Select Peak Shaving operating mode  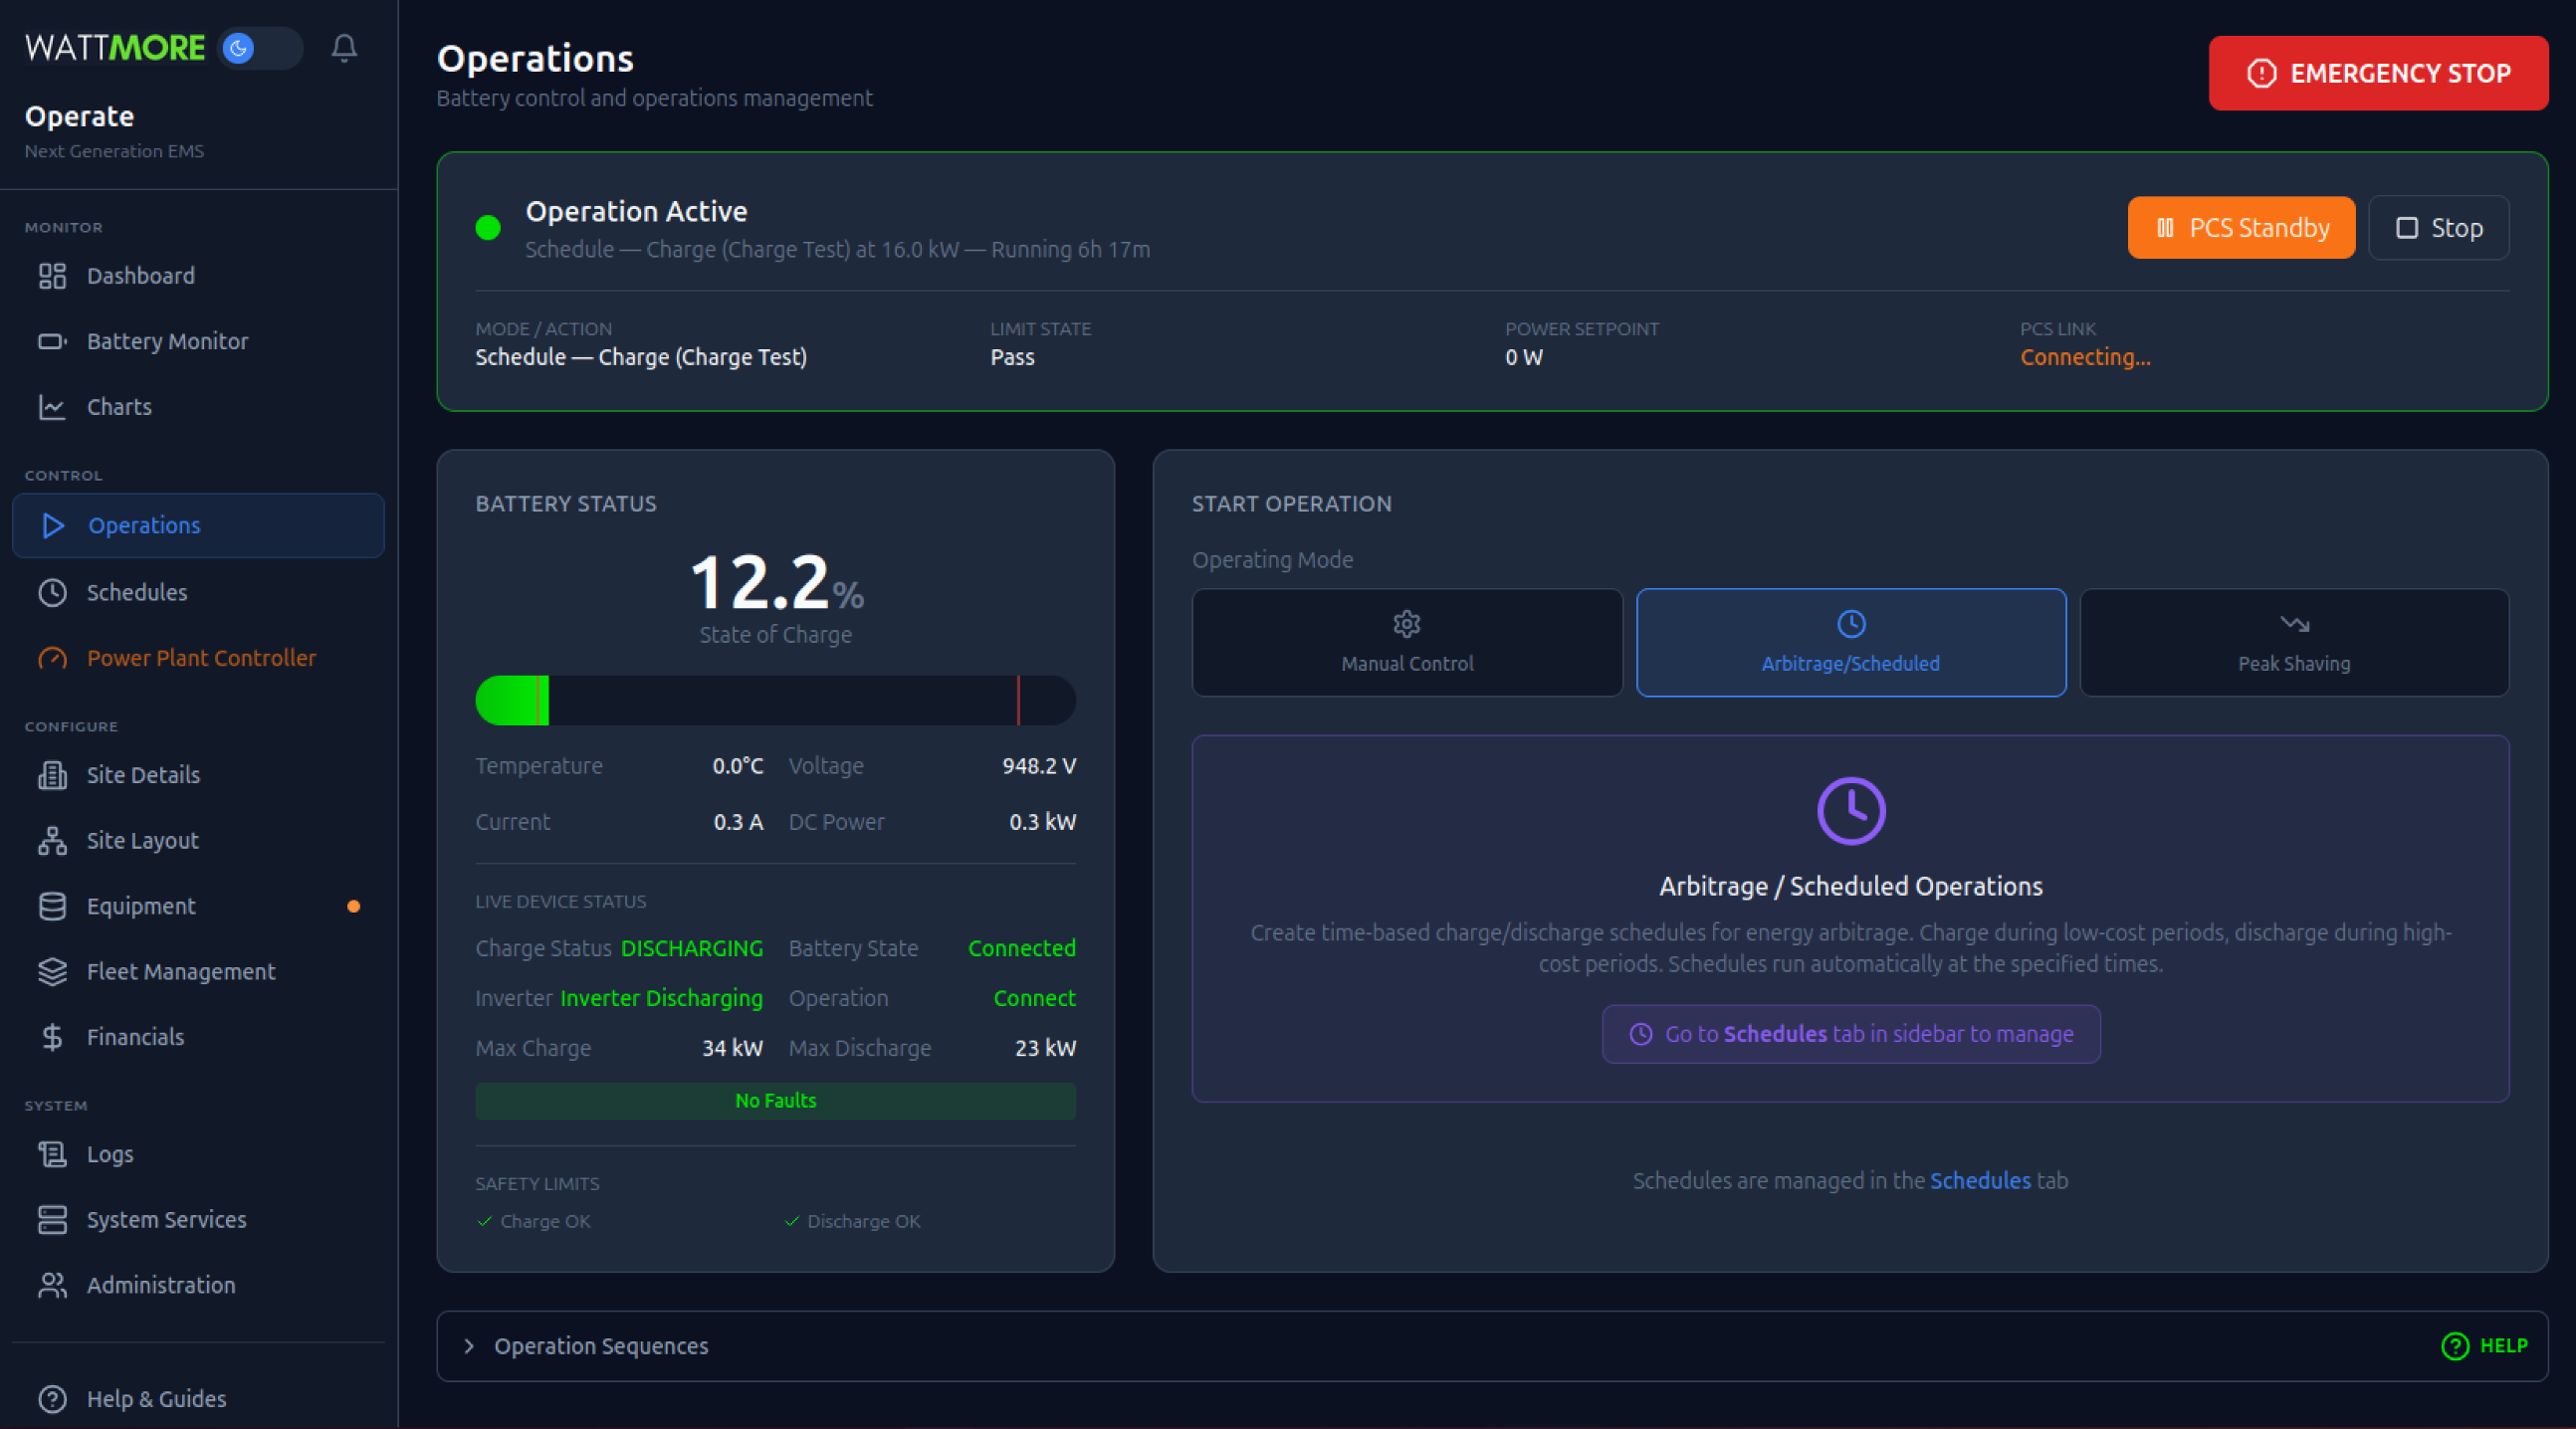coord(2293,643)
